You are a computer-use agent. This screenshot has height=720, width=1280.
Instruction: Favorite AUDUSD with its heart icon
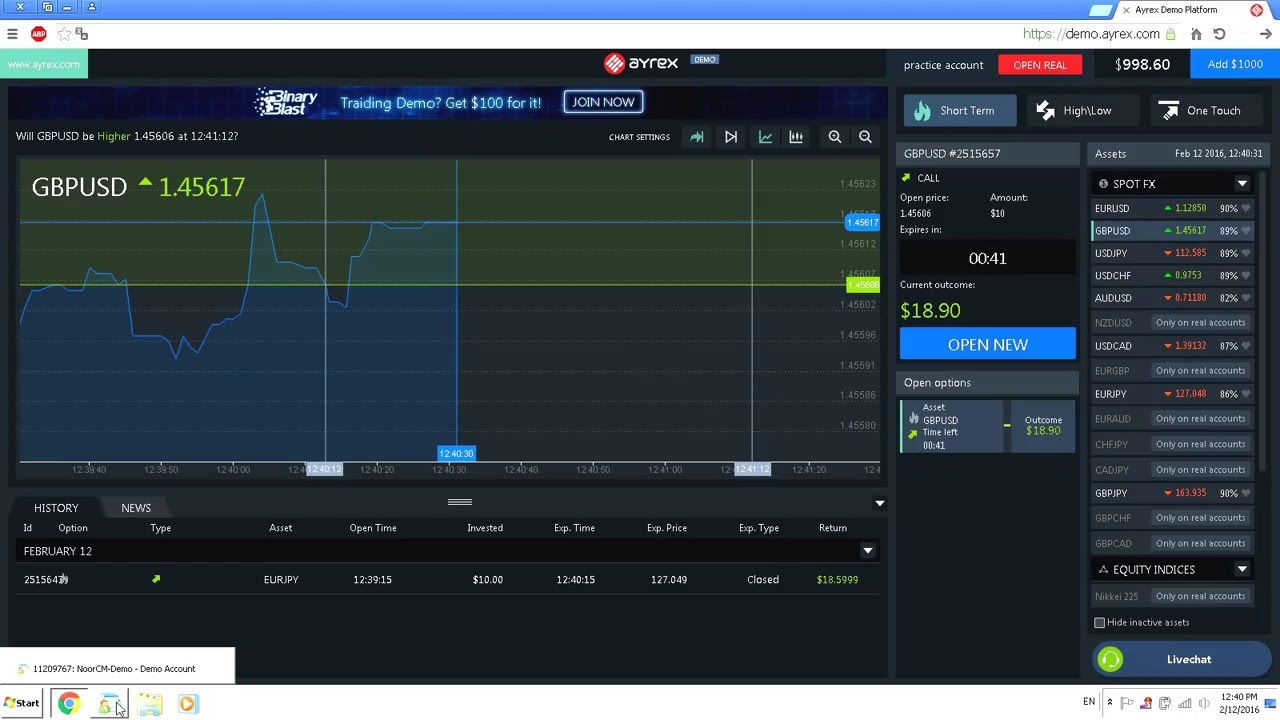coord(1245,298)
